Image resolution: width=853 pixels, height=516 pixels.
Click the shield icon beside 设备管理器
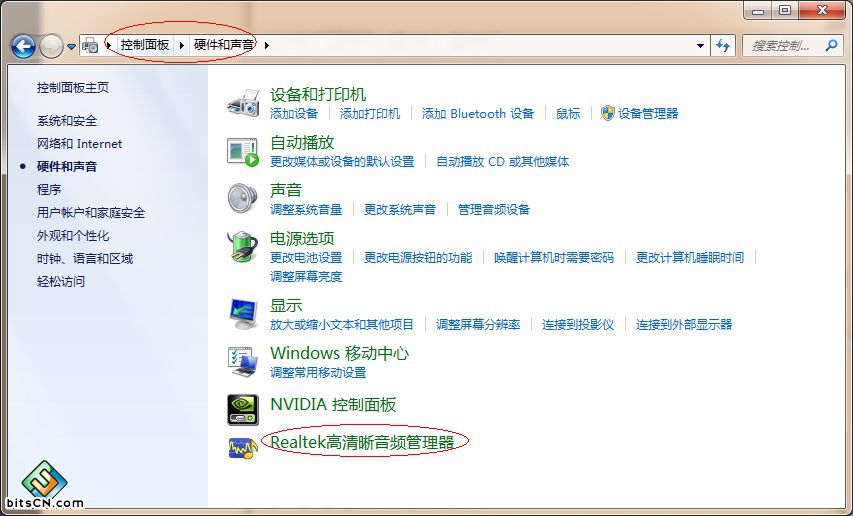tap(608, 113)
